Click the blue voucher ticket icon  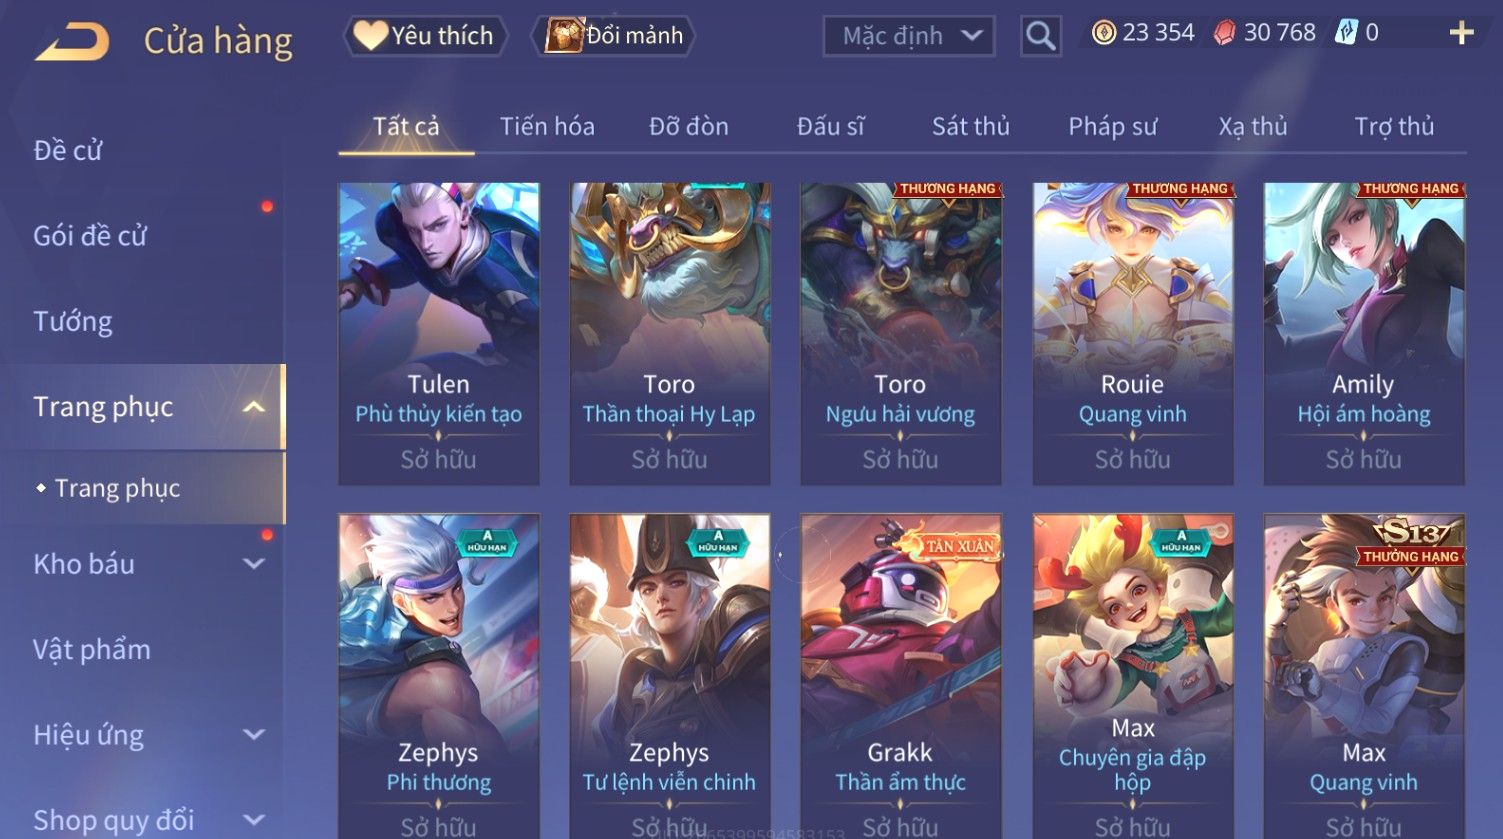pyautogui.click(x=1346, y=33)
